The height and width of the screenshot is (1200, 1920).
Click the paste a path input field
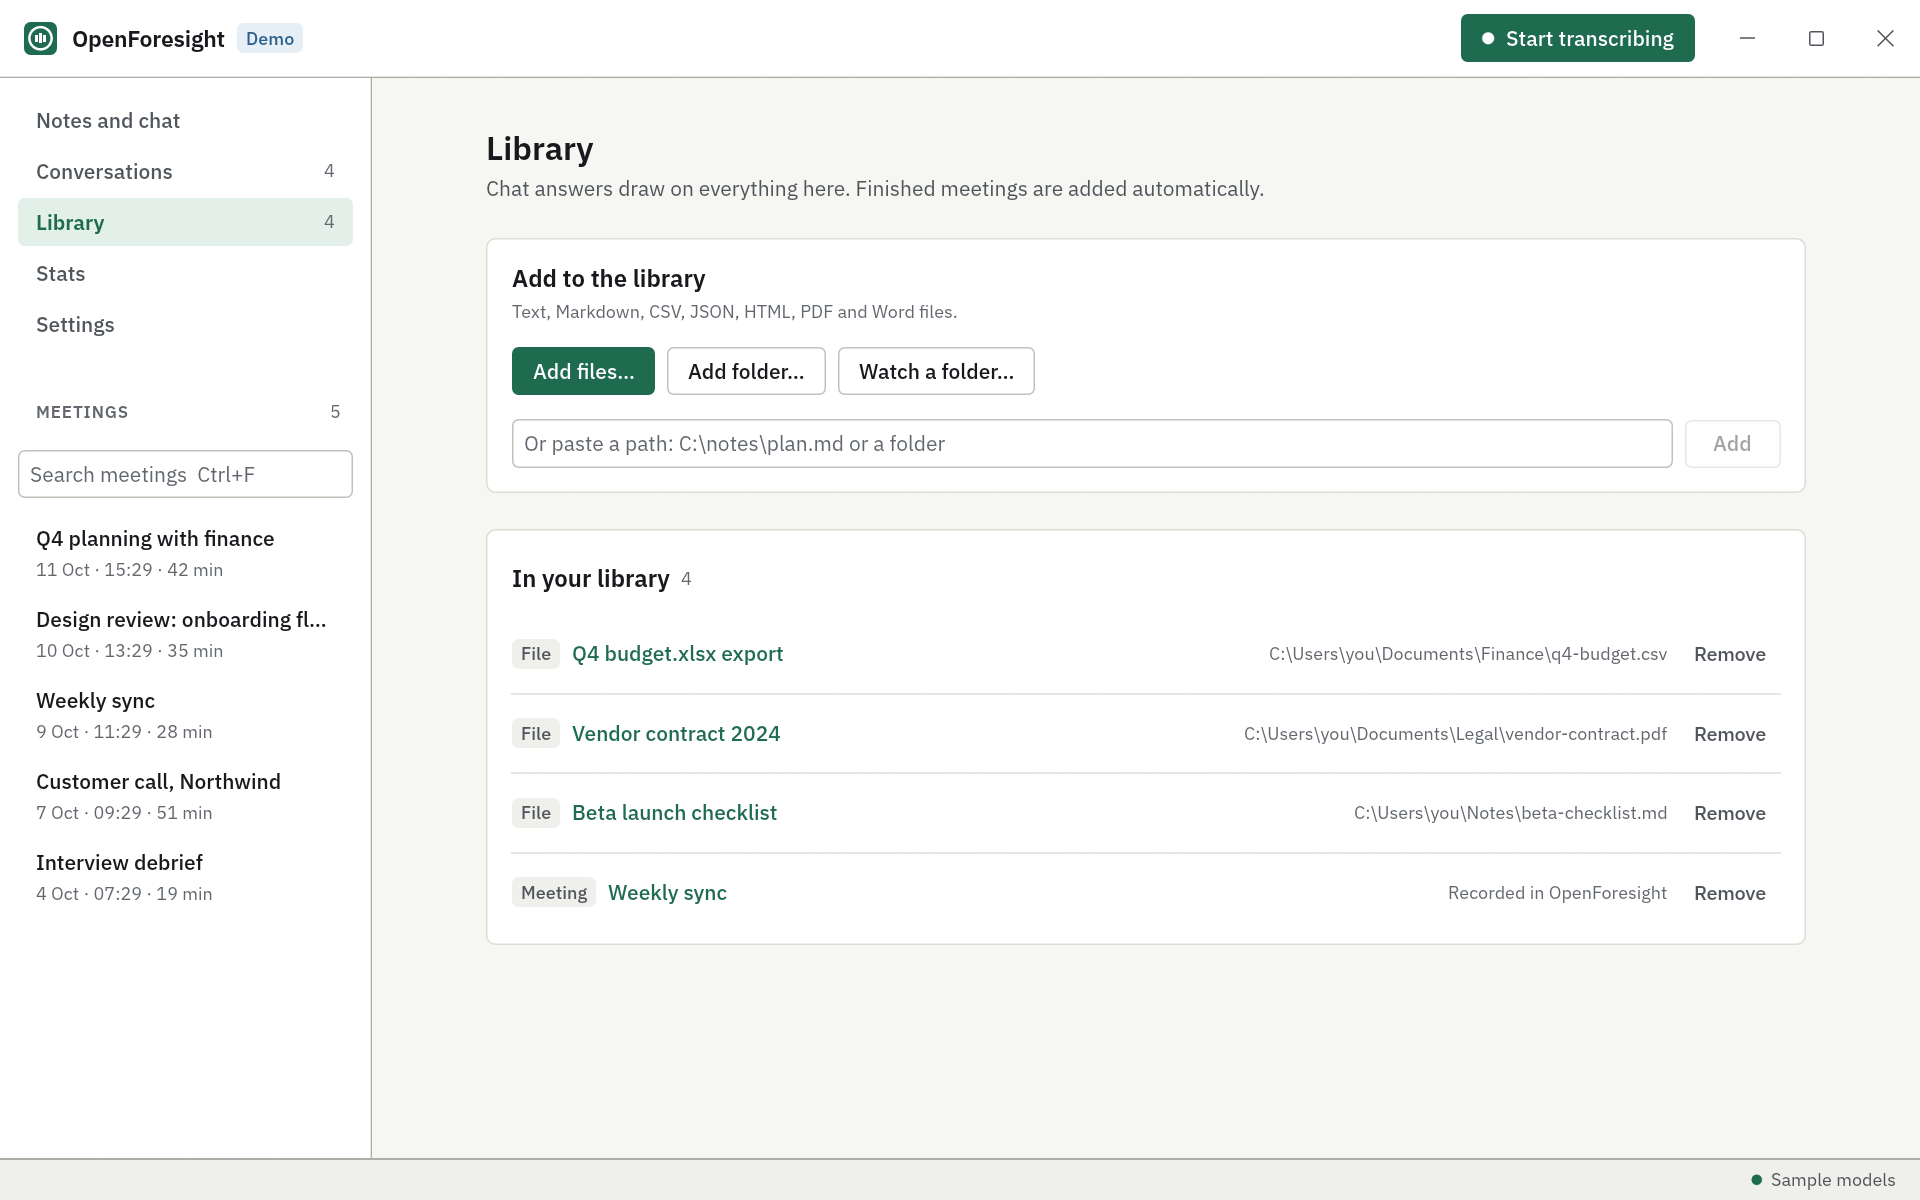[1092, 443]
